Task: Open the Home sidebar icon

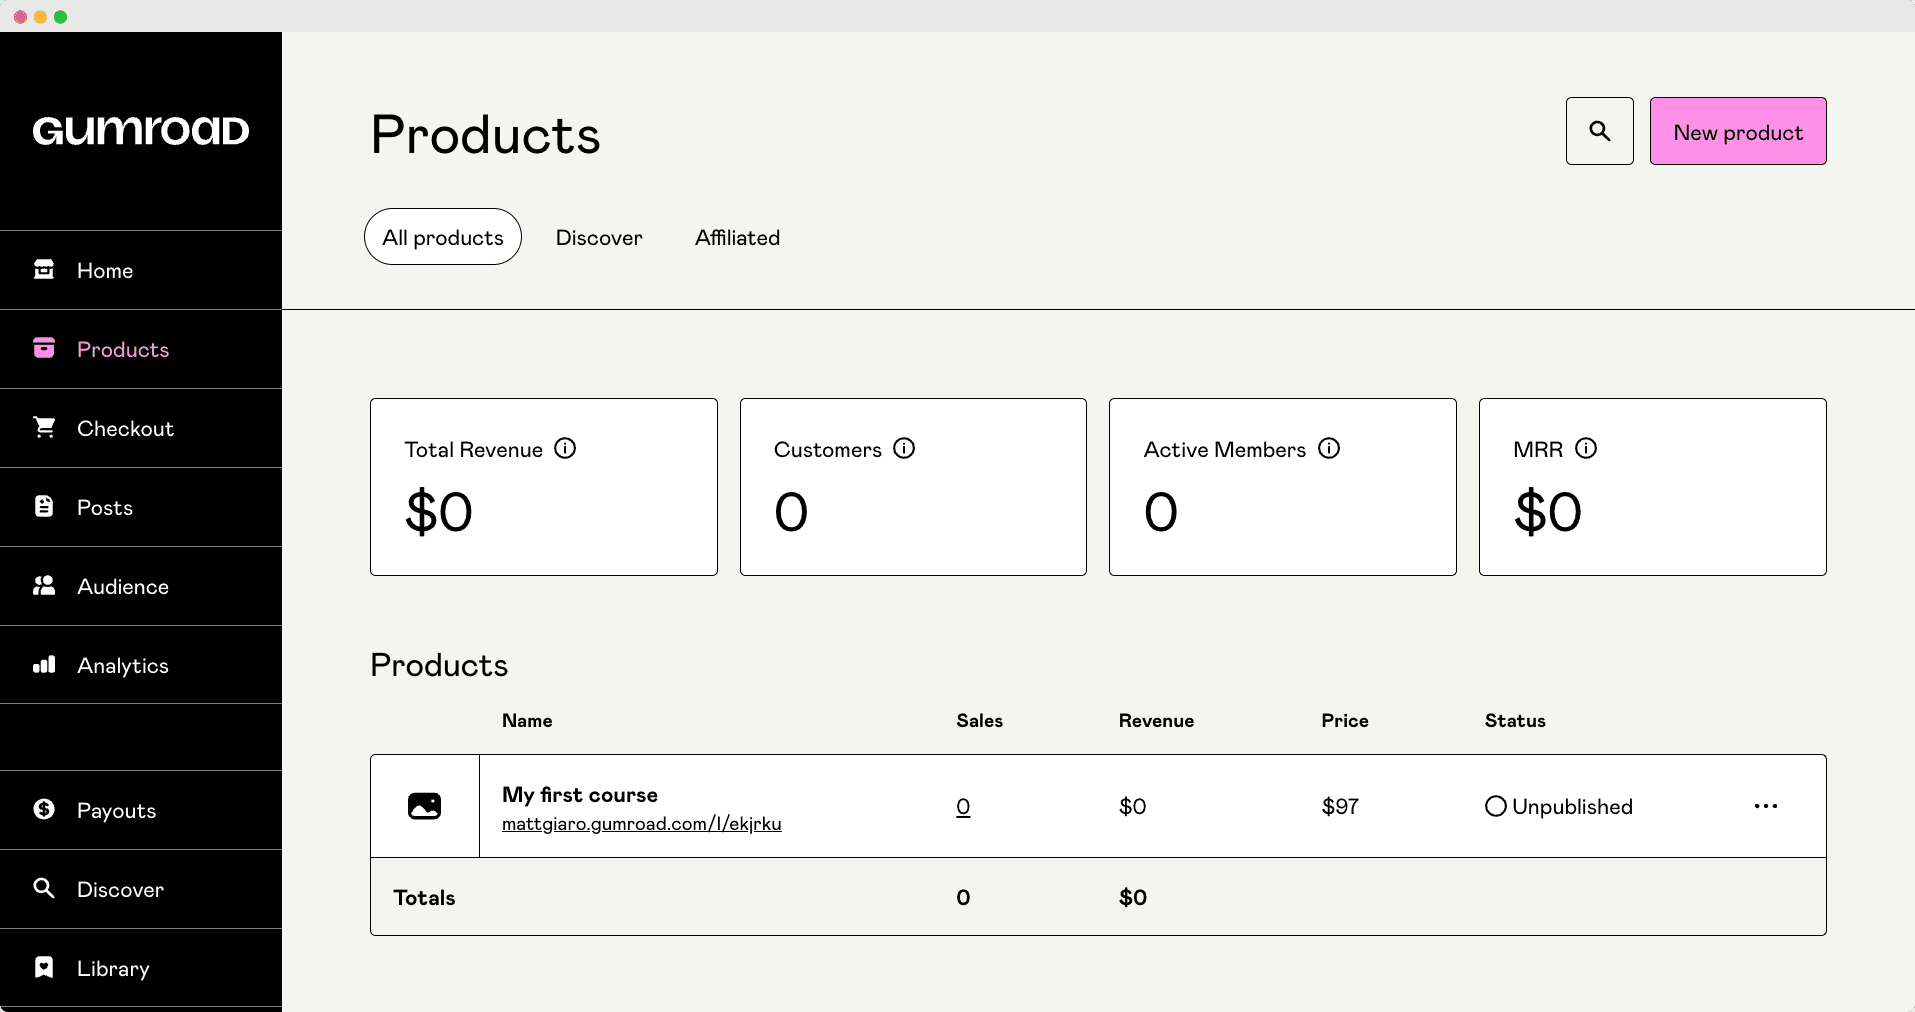Action: pyautogui.click(x=44, y=270)
